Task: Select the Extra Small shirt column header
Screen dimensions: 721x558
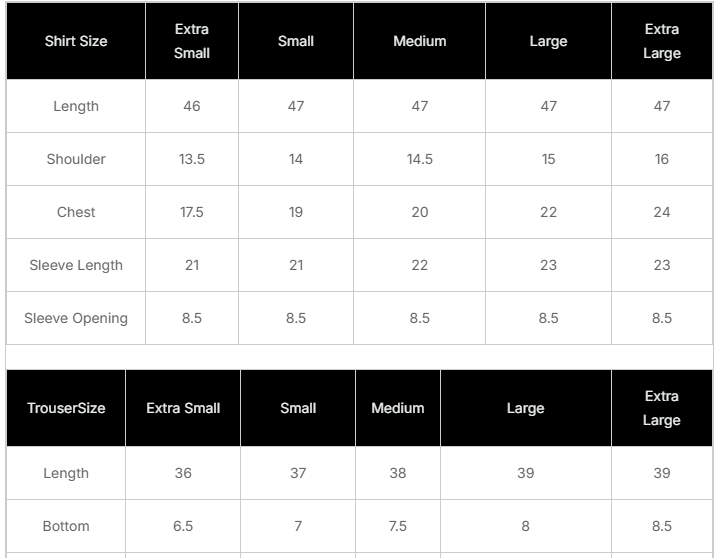Action: [x=192, y=41]
